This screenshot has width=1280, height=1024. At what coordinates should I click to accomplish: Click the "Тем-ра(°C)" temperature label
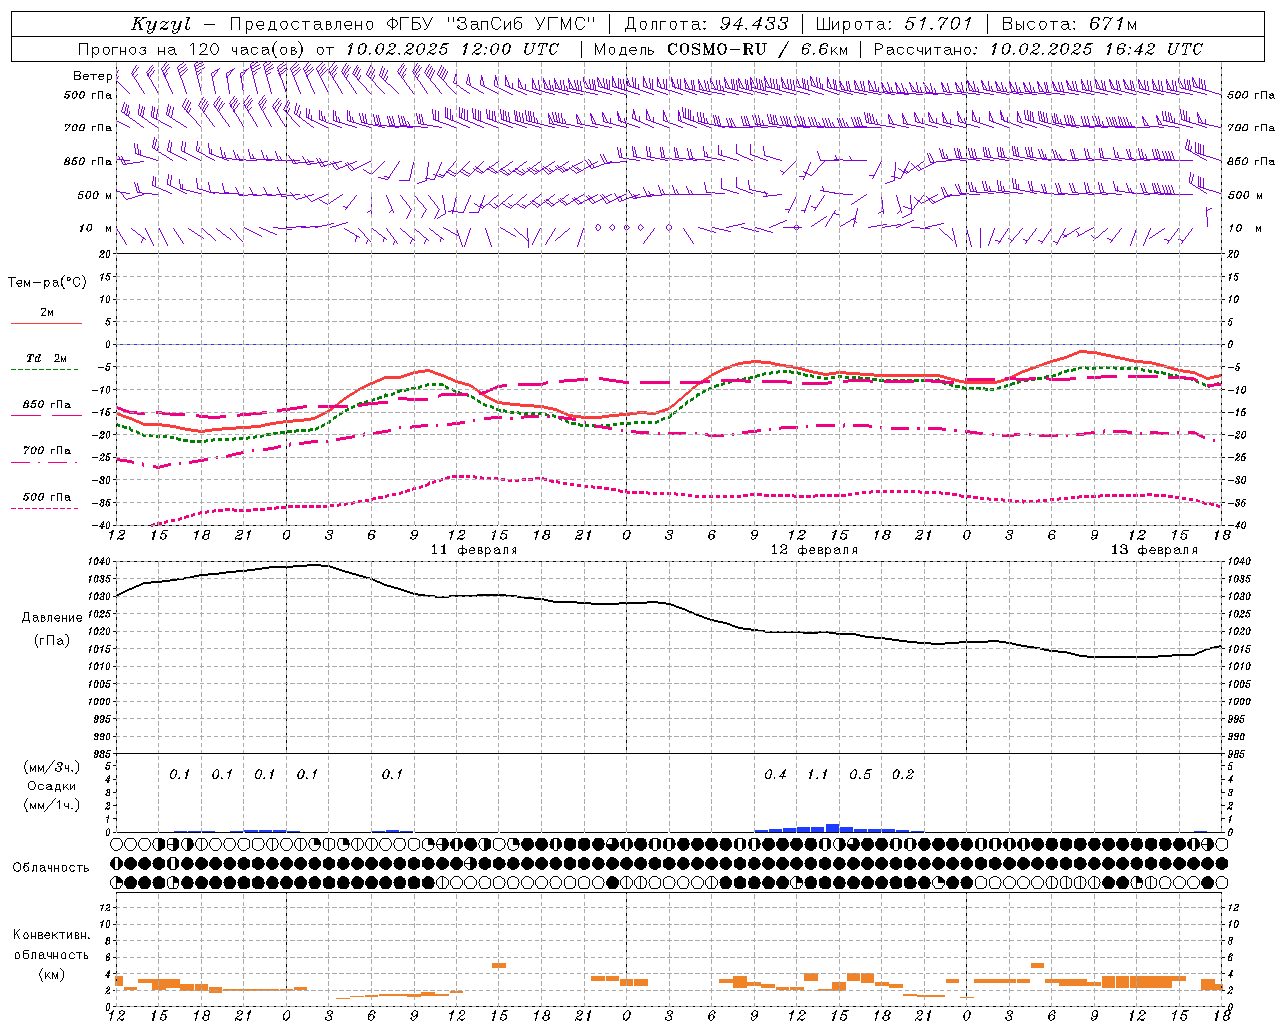(x=47, y=283)
